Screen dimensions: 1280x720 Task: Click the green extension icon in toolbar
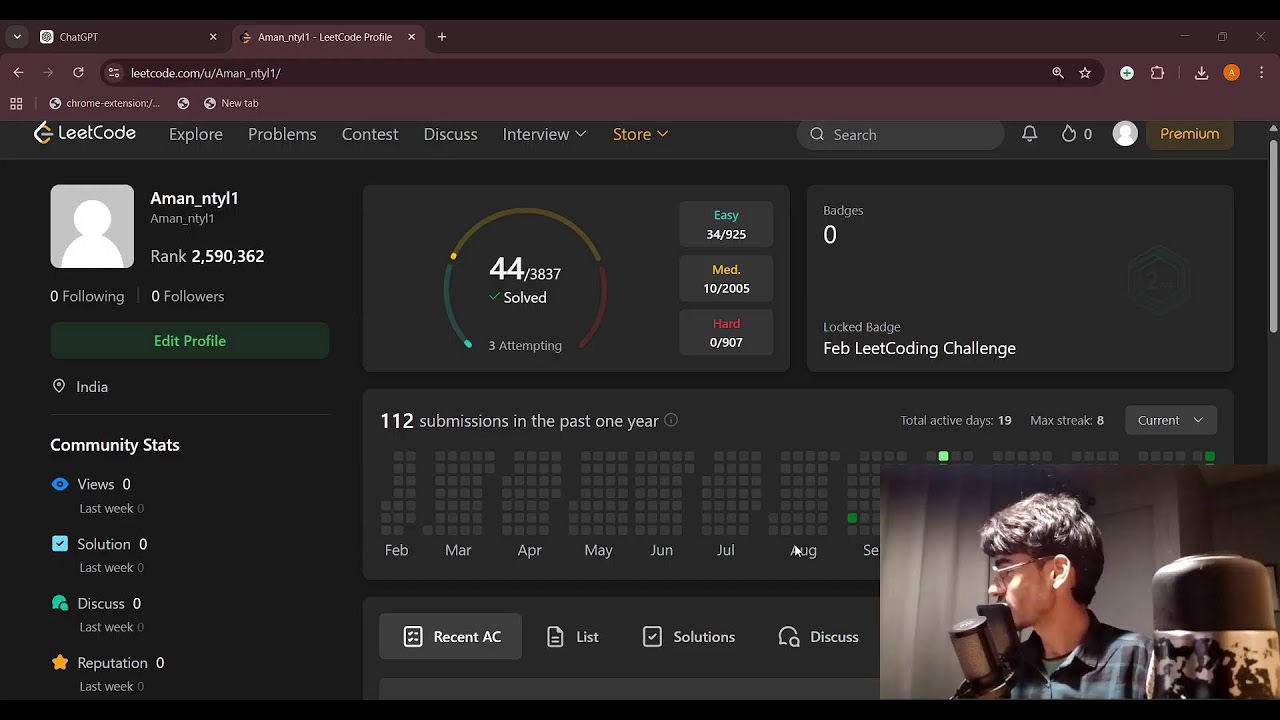(1127, 73)
